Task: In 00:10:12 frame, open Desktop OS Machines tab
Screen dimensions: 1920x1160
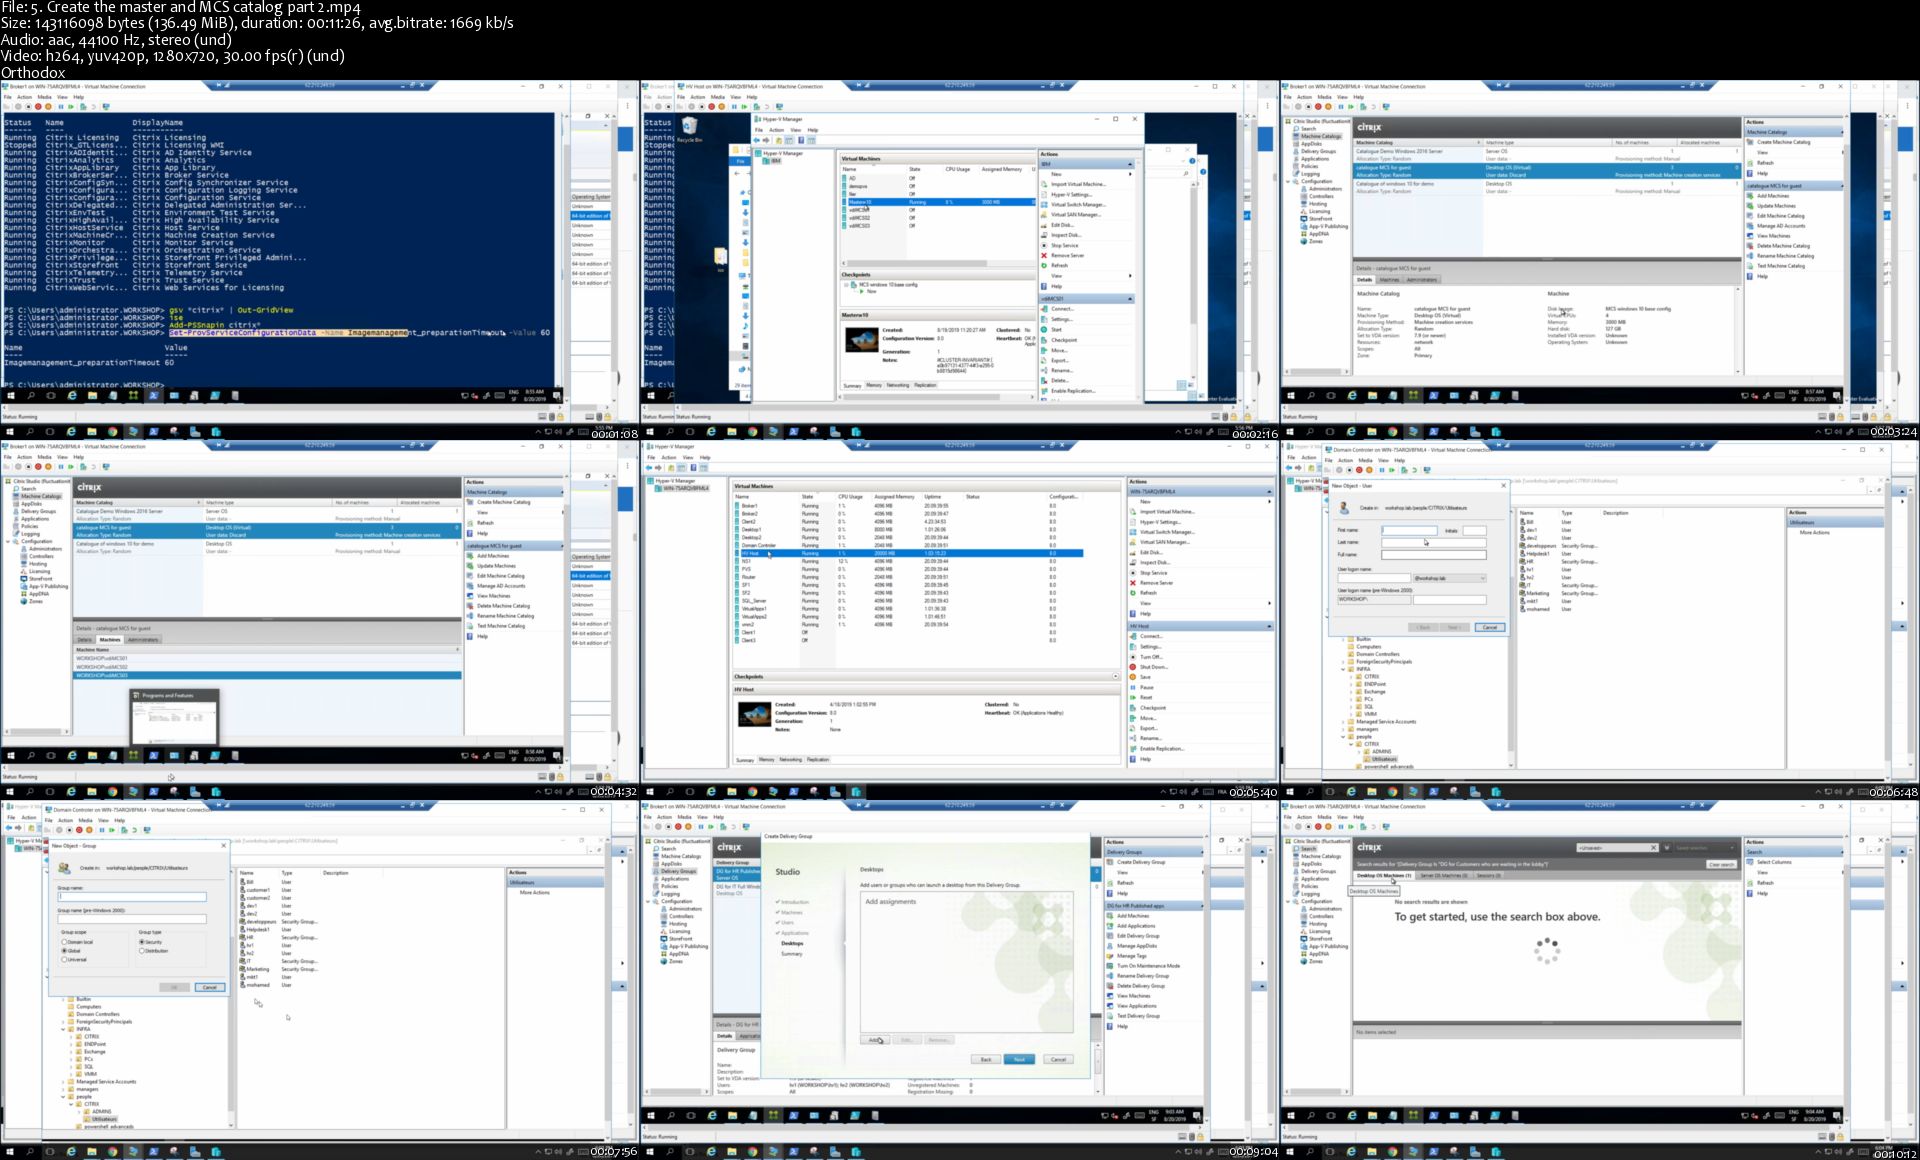Action: click(x=1384, y=875)
